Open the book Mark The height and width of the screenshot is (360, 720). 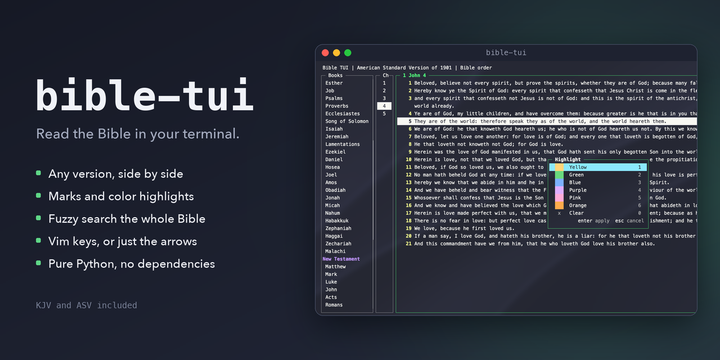(331, 274)
